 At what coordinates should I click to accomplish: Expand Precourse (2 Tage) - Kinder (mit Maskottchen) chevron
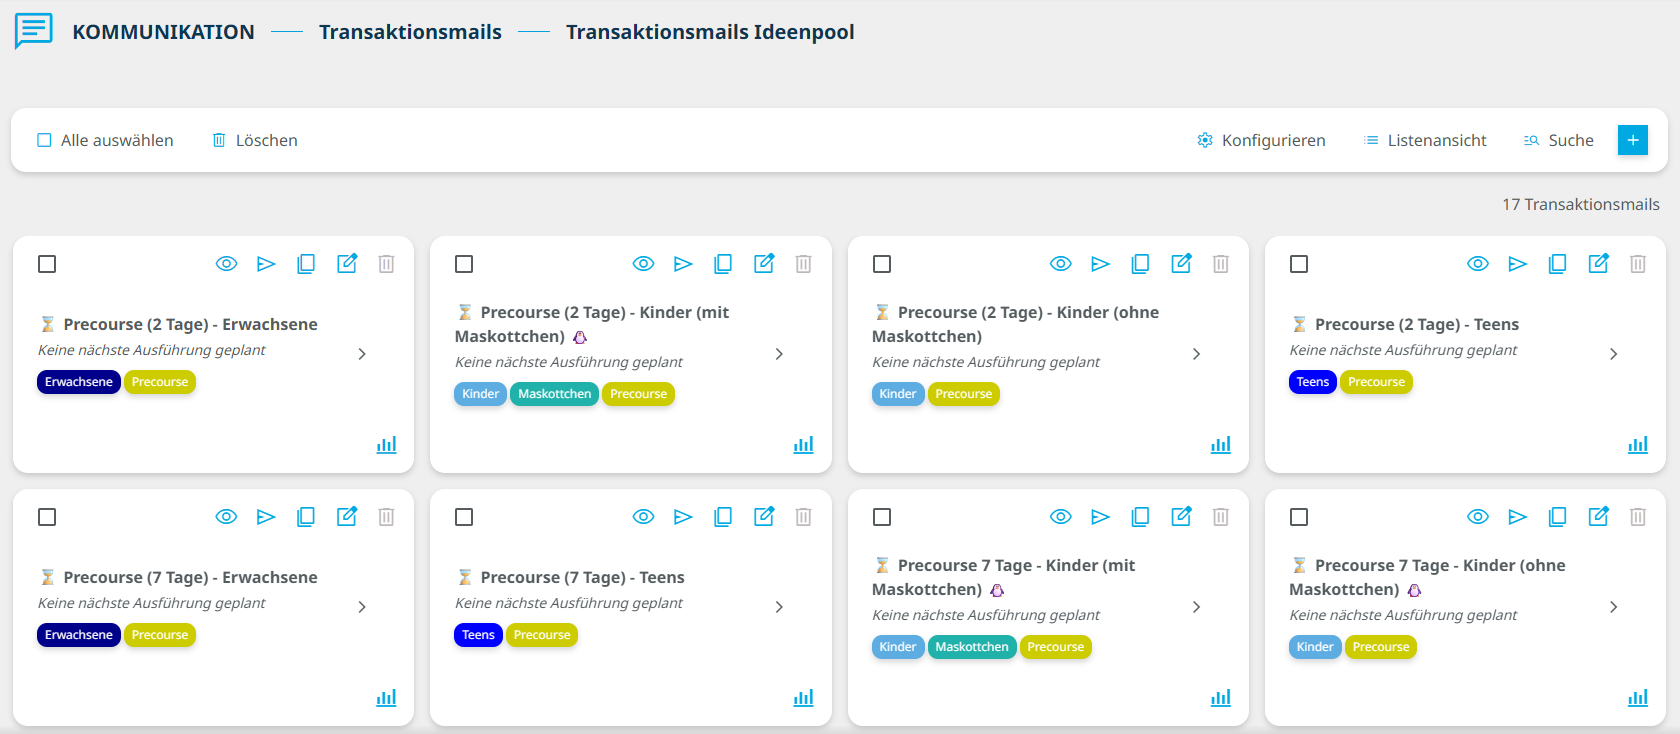click(x=779, y=354)
